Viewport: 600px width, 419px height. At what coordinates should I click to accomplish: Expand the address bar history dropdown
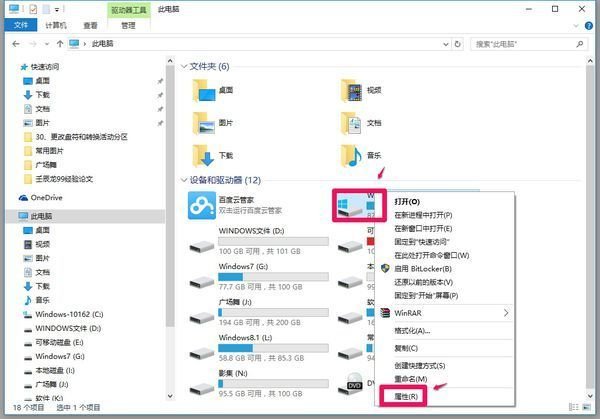[x=445, y=44]
